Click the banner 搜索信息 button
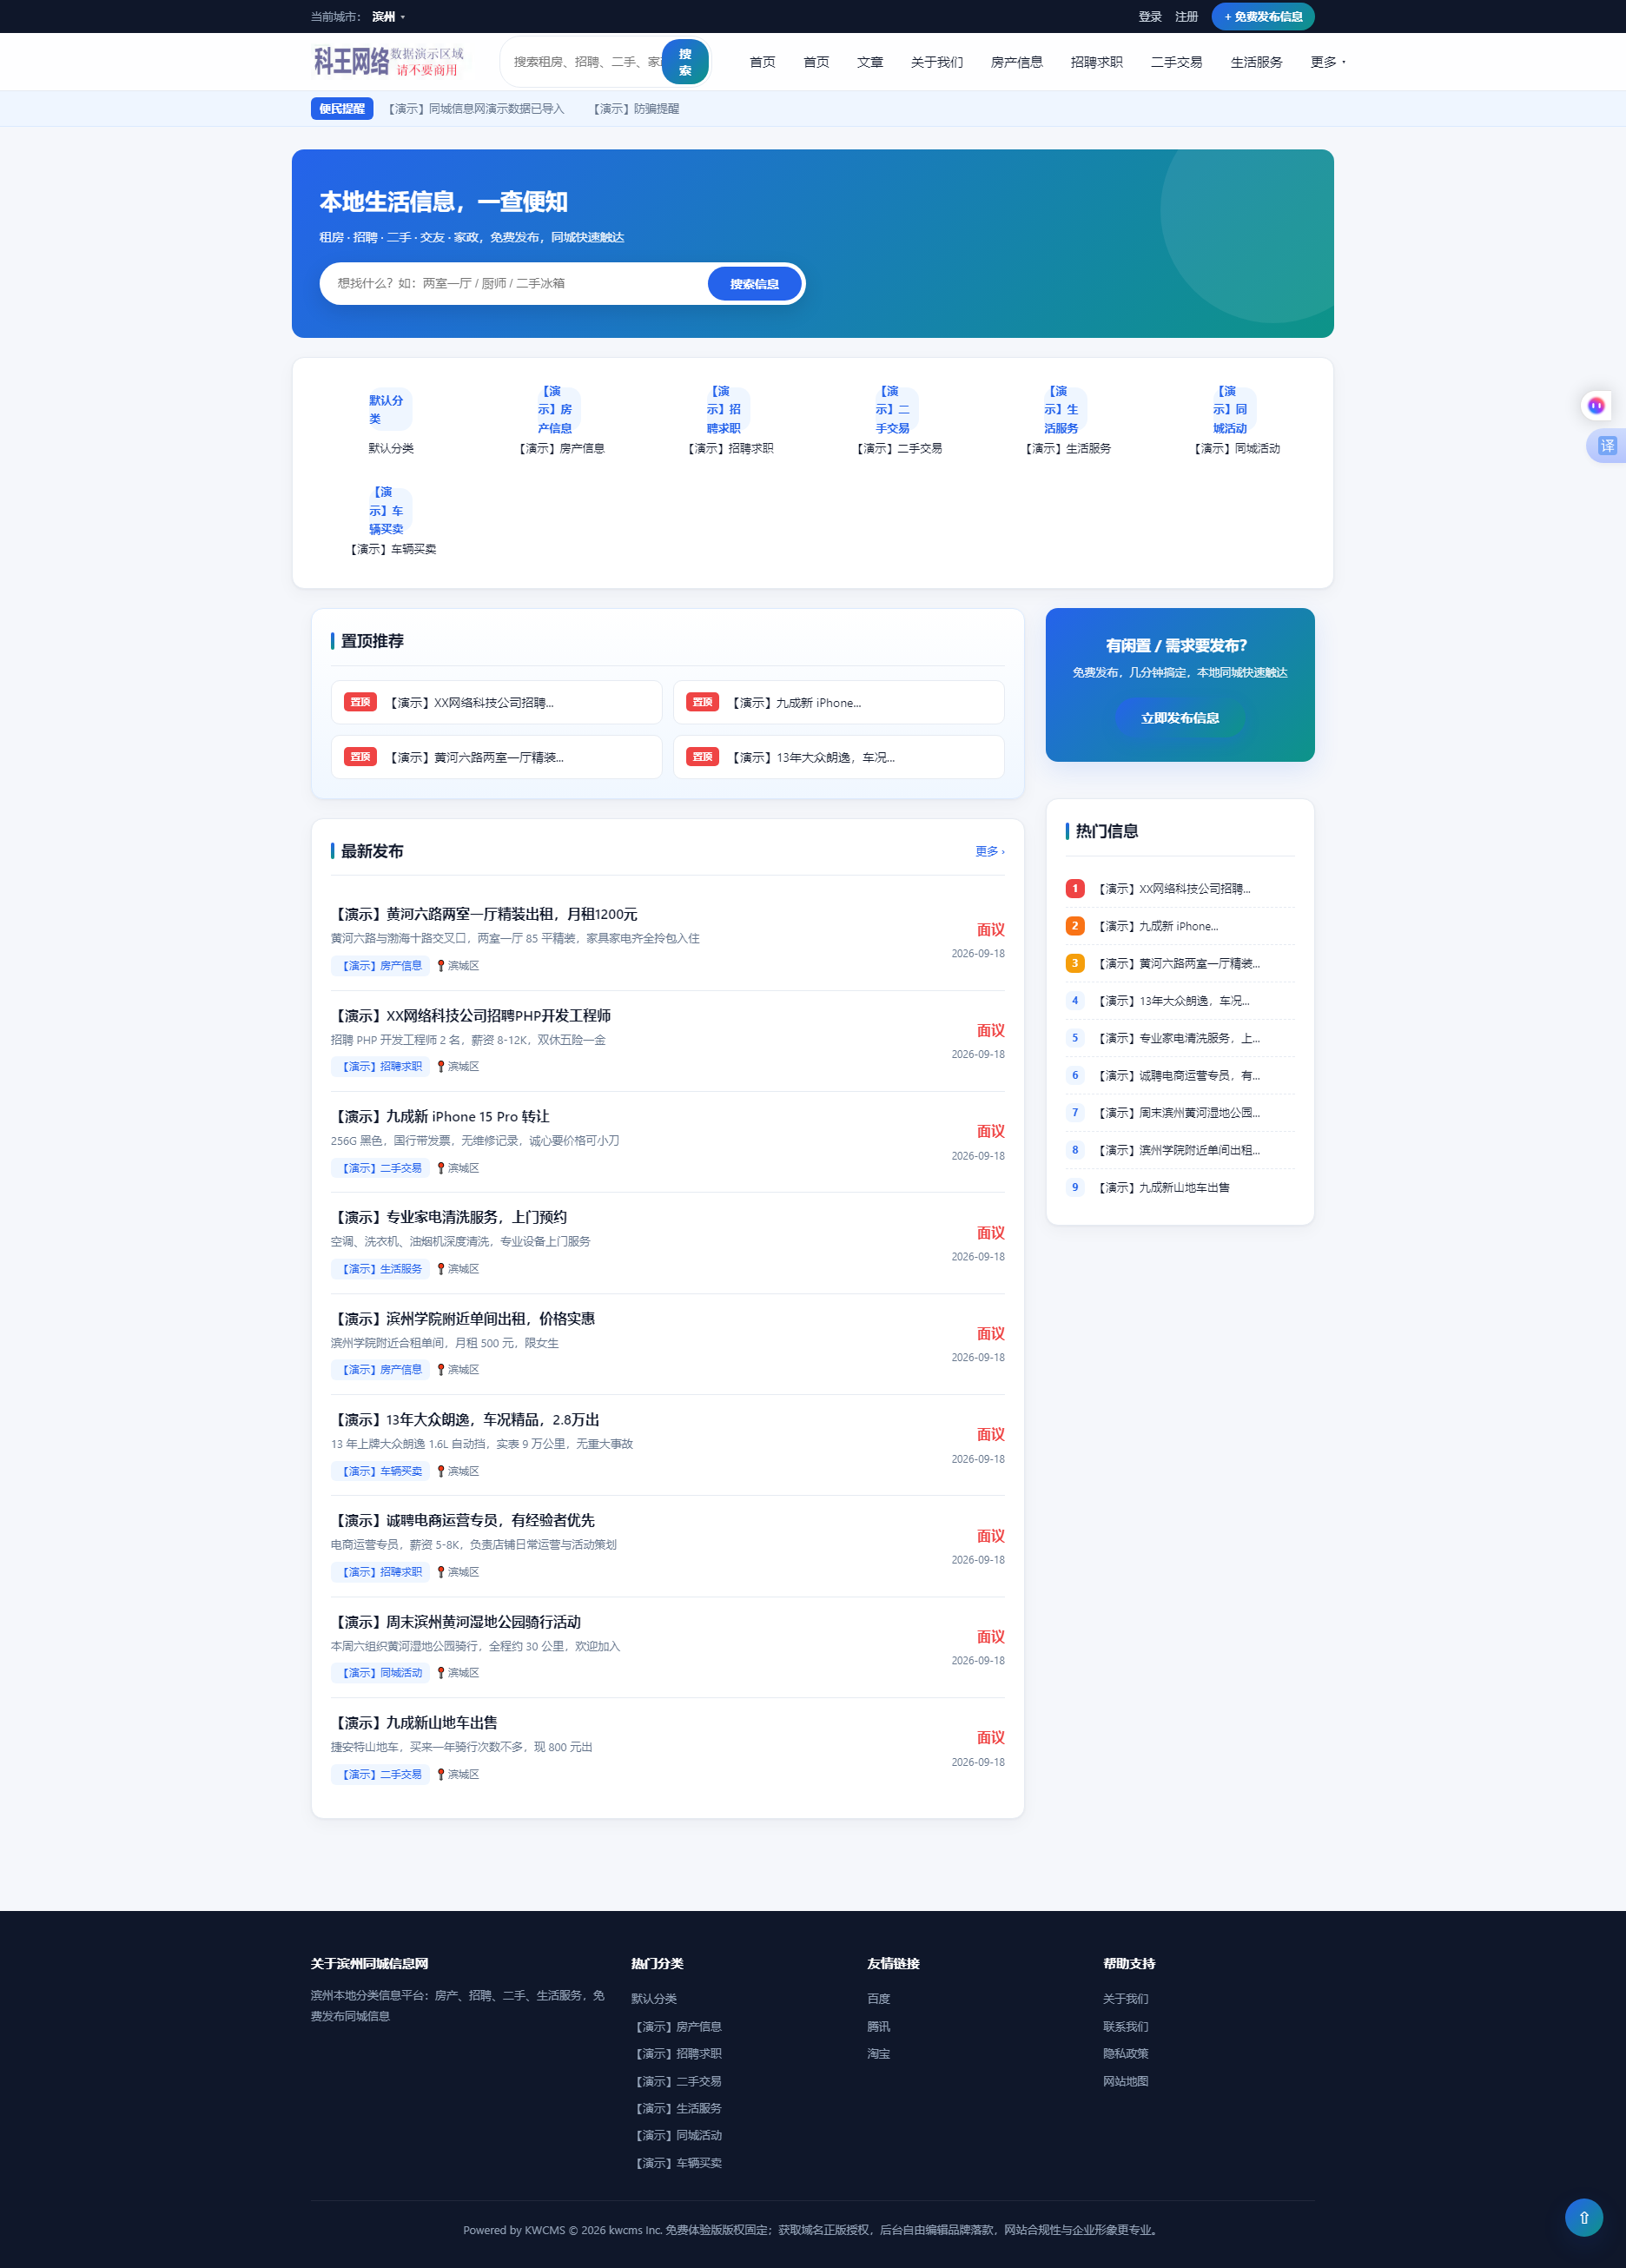The height and width of the screenshot is (2268, 1626). 754,284
